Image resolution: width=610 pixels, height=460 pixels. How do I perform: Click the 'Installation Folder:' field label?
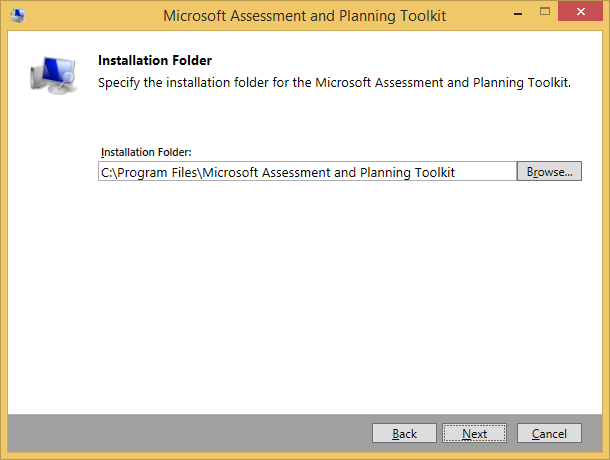click(146, 152)
